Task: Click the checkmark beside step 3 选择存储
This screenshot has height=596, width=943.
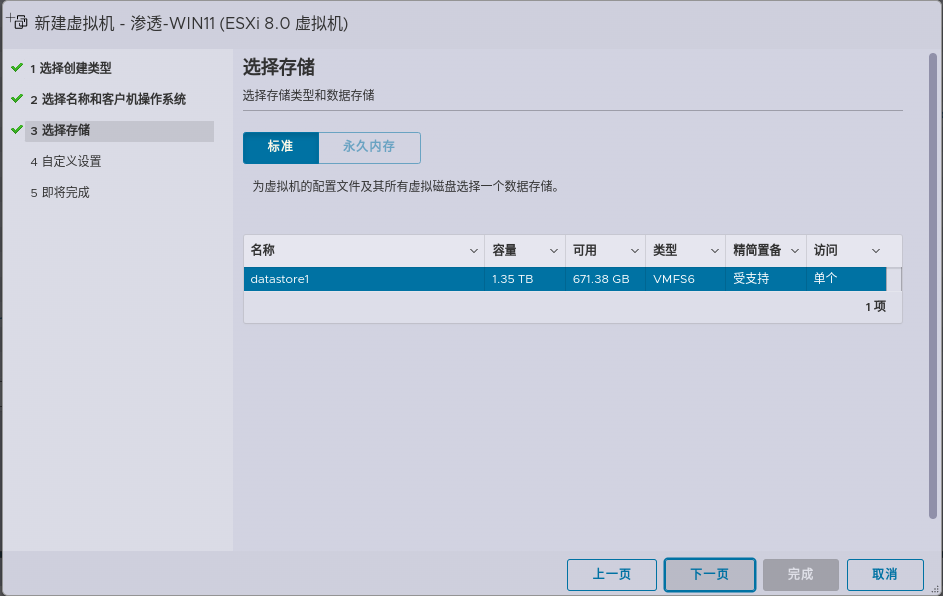Action: [x=17, y=131]
